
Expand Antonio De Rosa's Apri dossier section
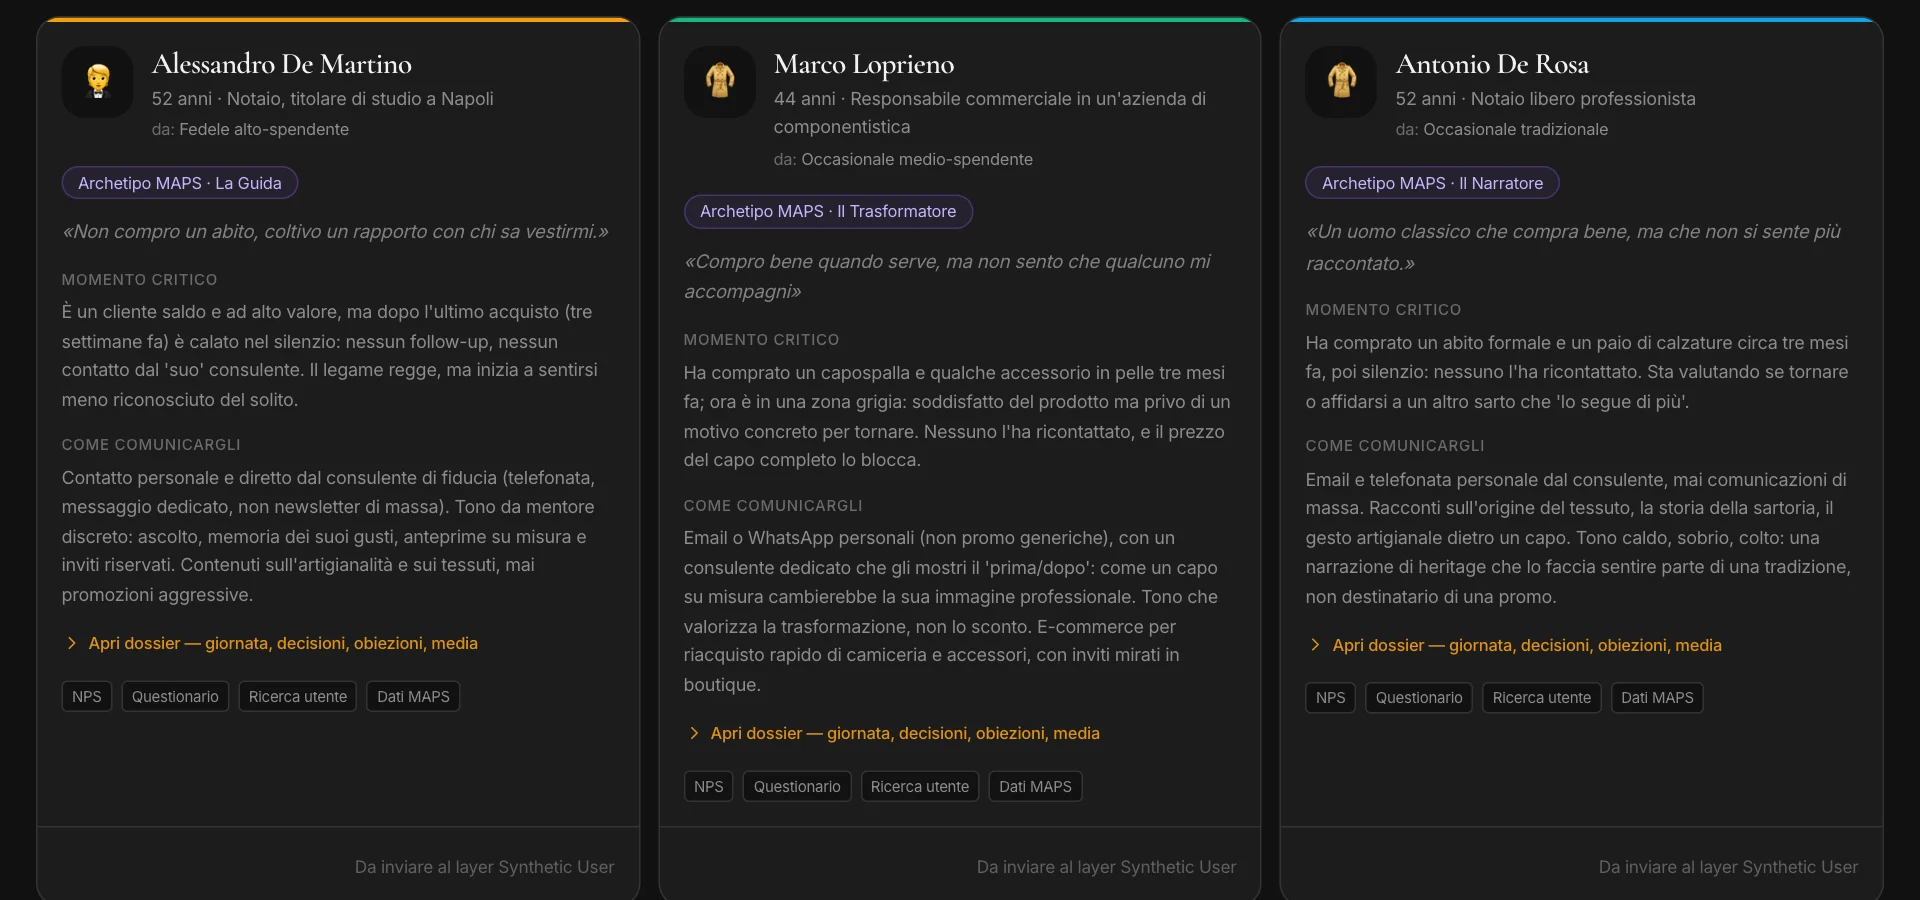(1514, 645)
